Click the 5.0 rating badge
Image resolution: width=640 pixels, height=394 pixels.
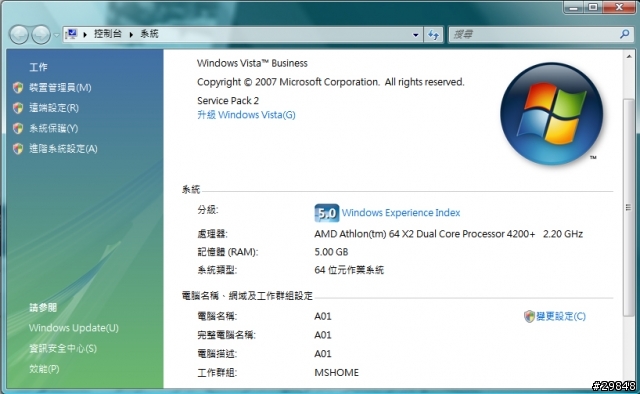pos(327,213)
